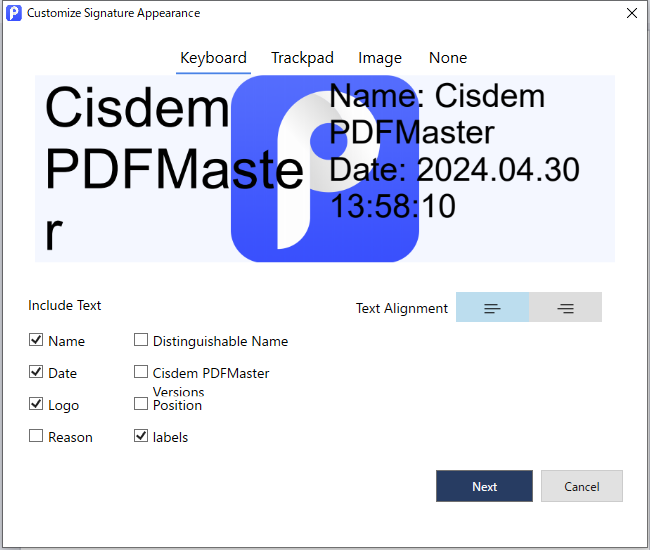Close the Customize Signature Appearance window
The height and width of the screenshot is (550, 650).
coord(632,13)
